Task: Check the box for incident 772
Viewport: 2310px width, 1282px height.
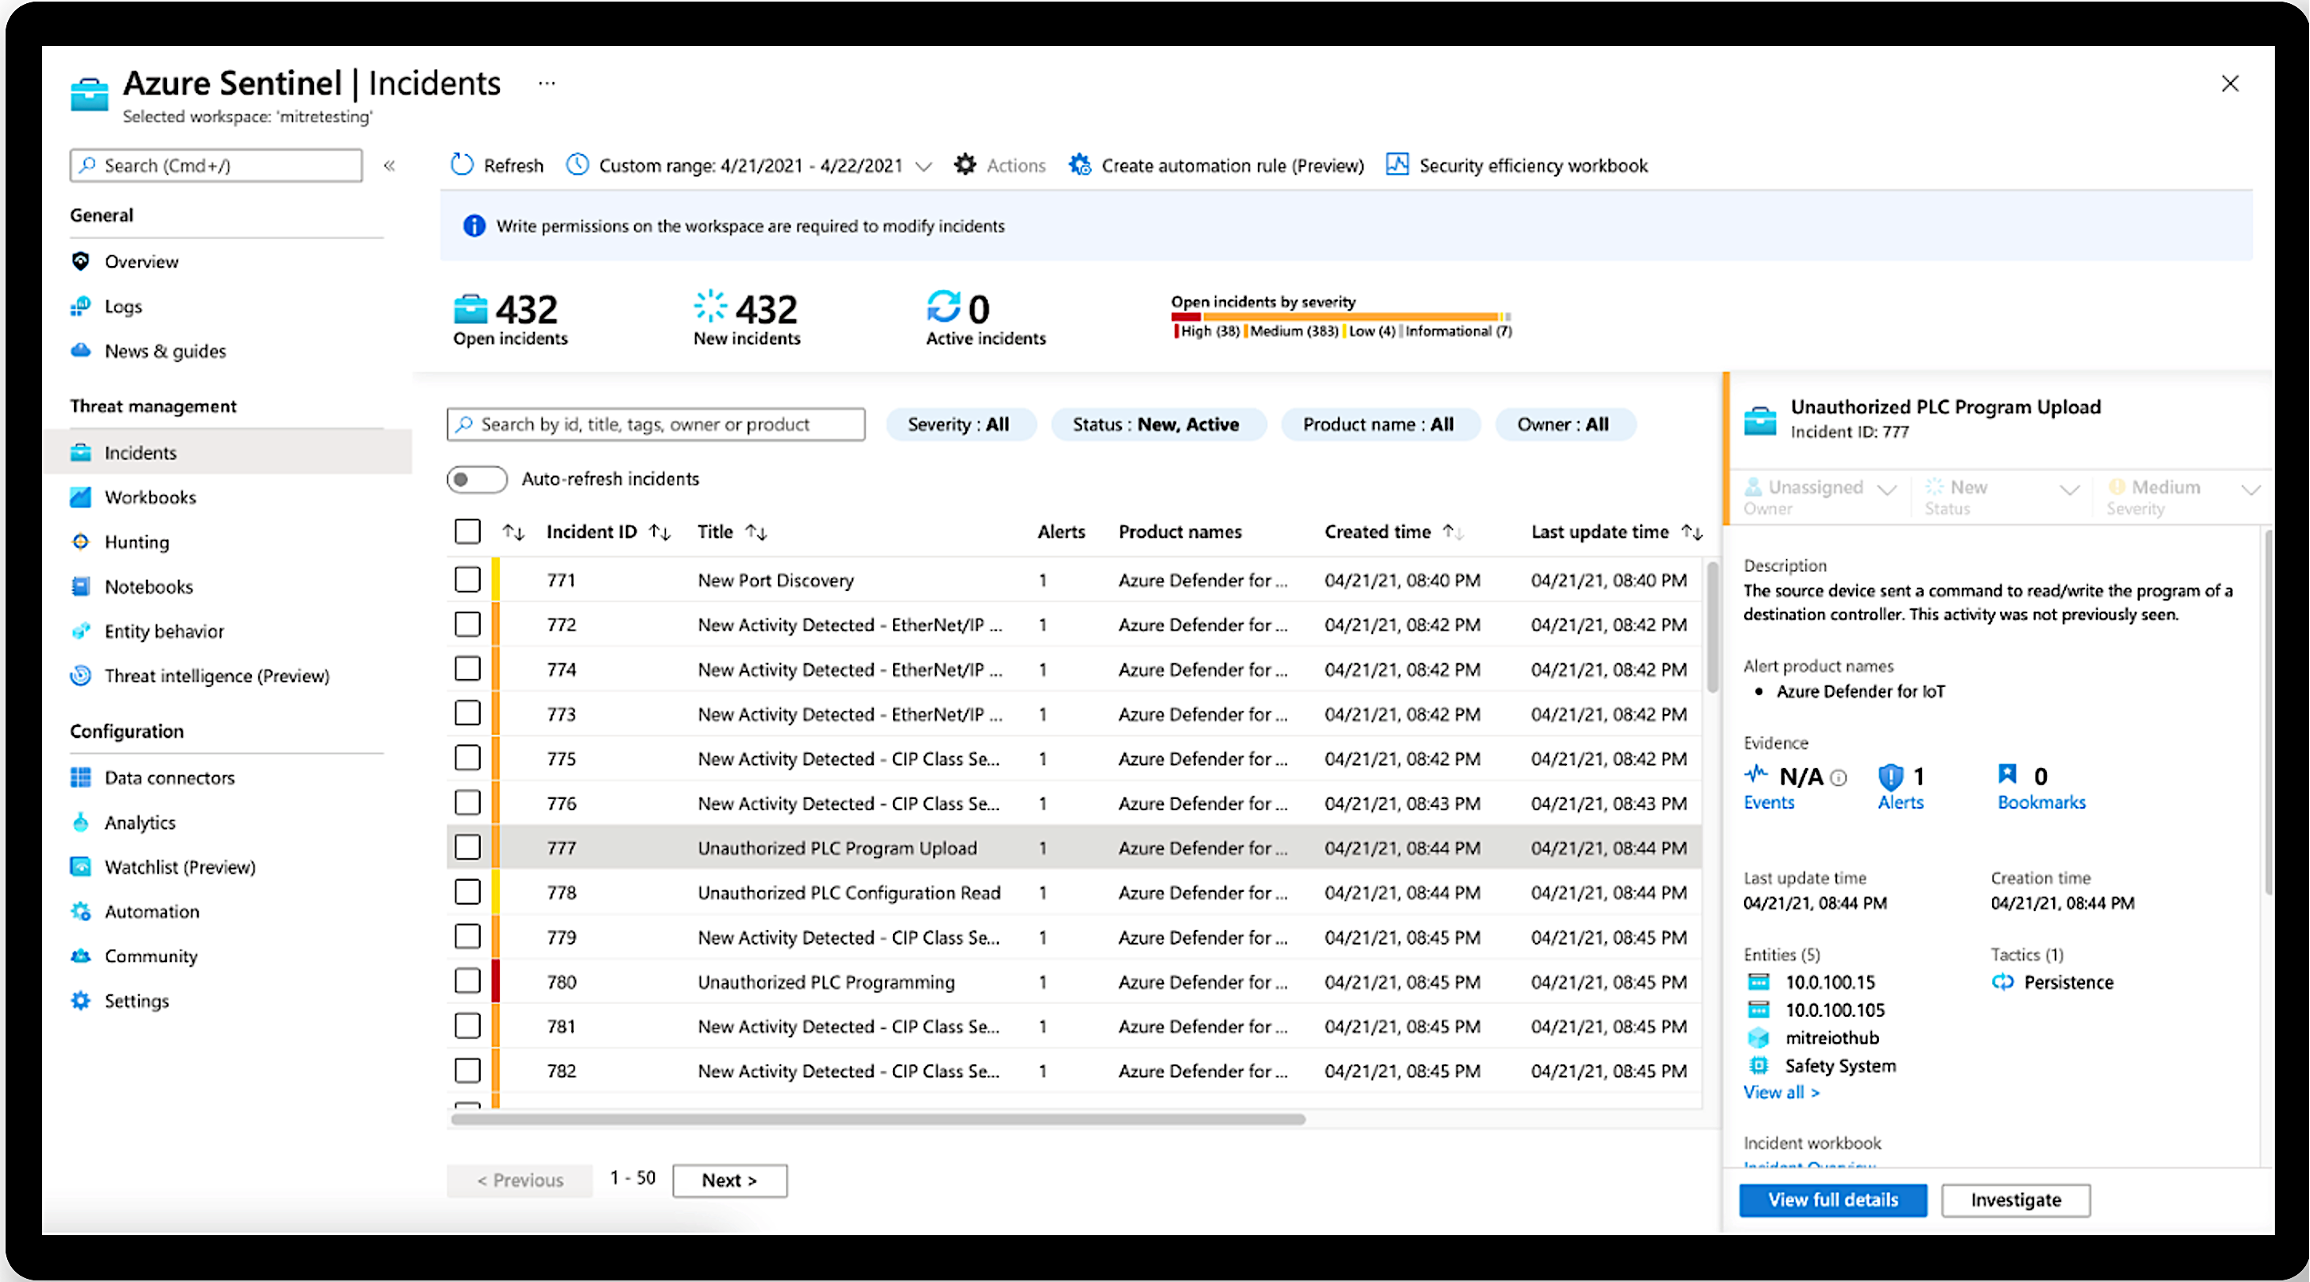Action: pyautogui.click(x=467, y=624)
